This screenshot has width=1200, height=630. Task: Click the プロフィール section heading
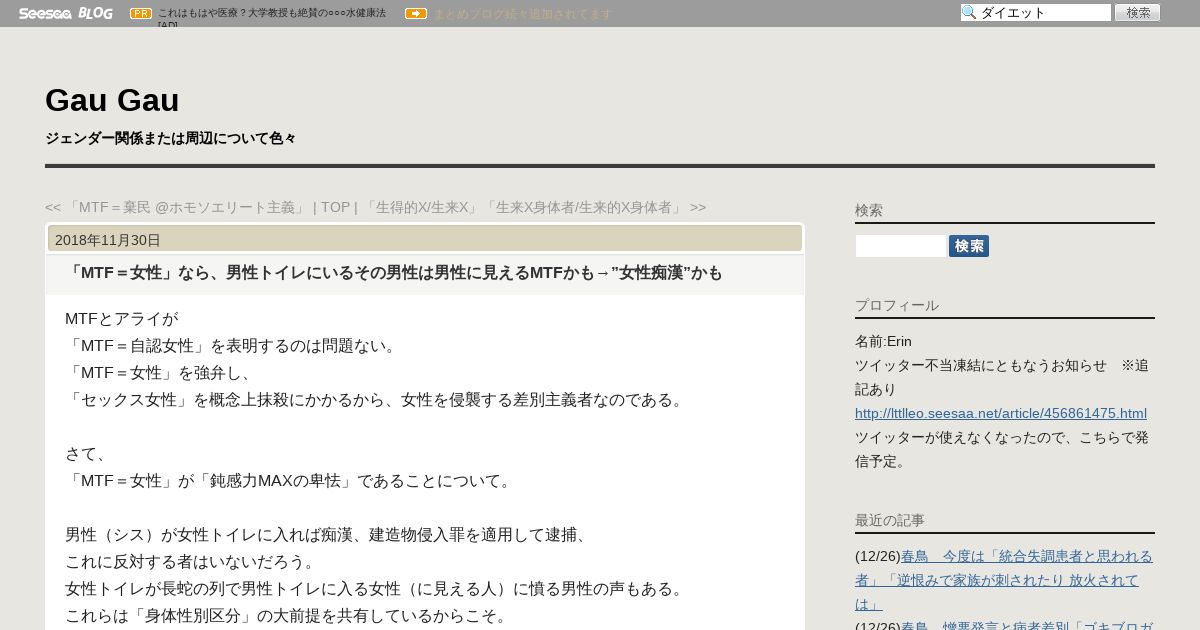(897, 305)
